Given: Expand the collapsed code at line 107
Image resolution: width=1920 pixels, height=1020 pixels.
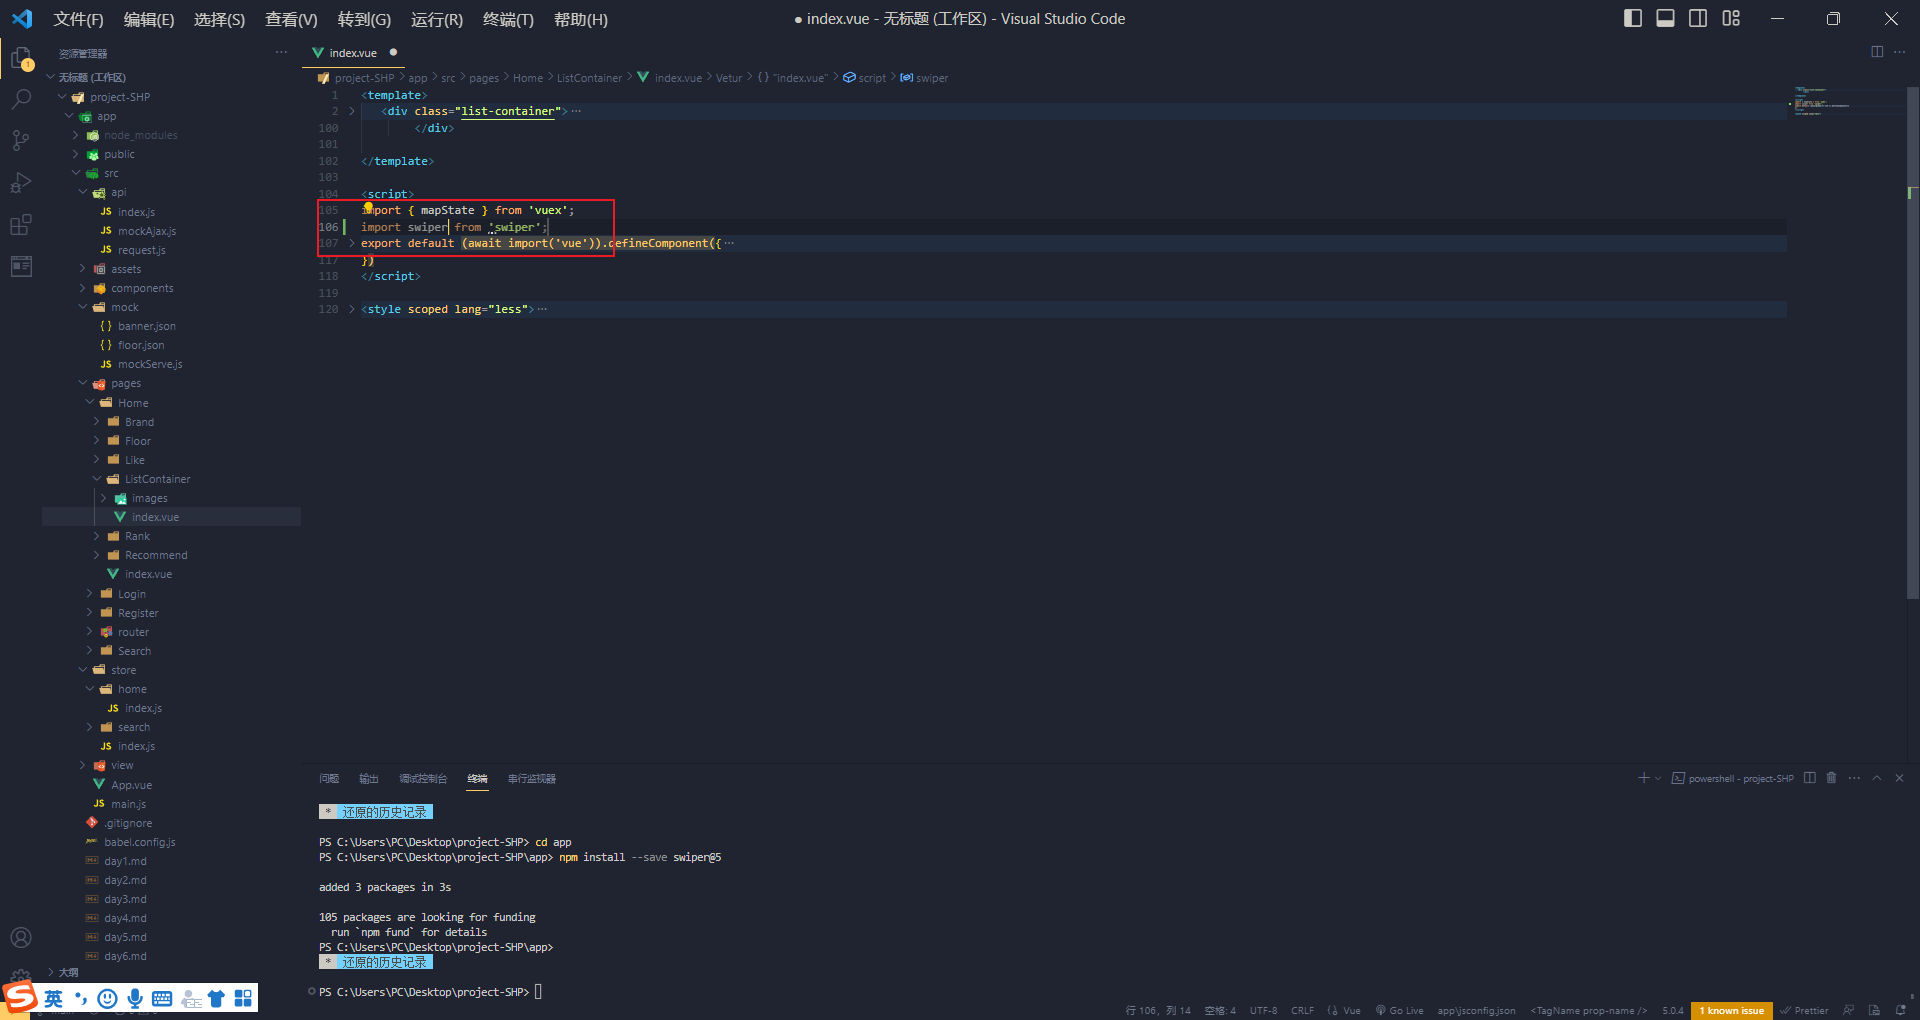Looking at the screenshot, I should [350, 243].
